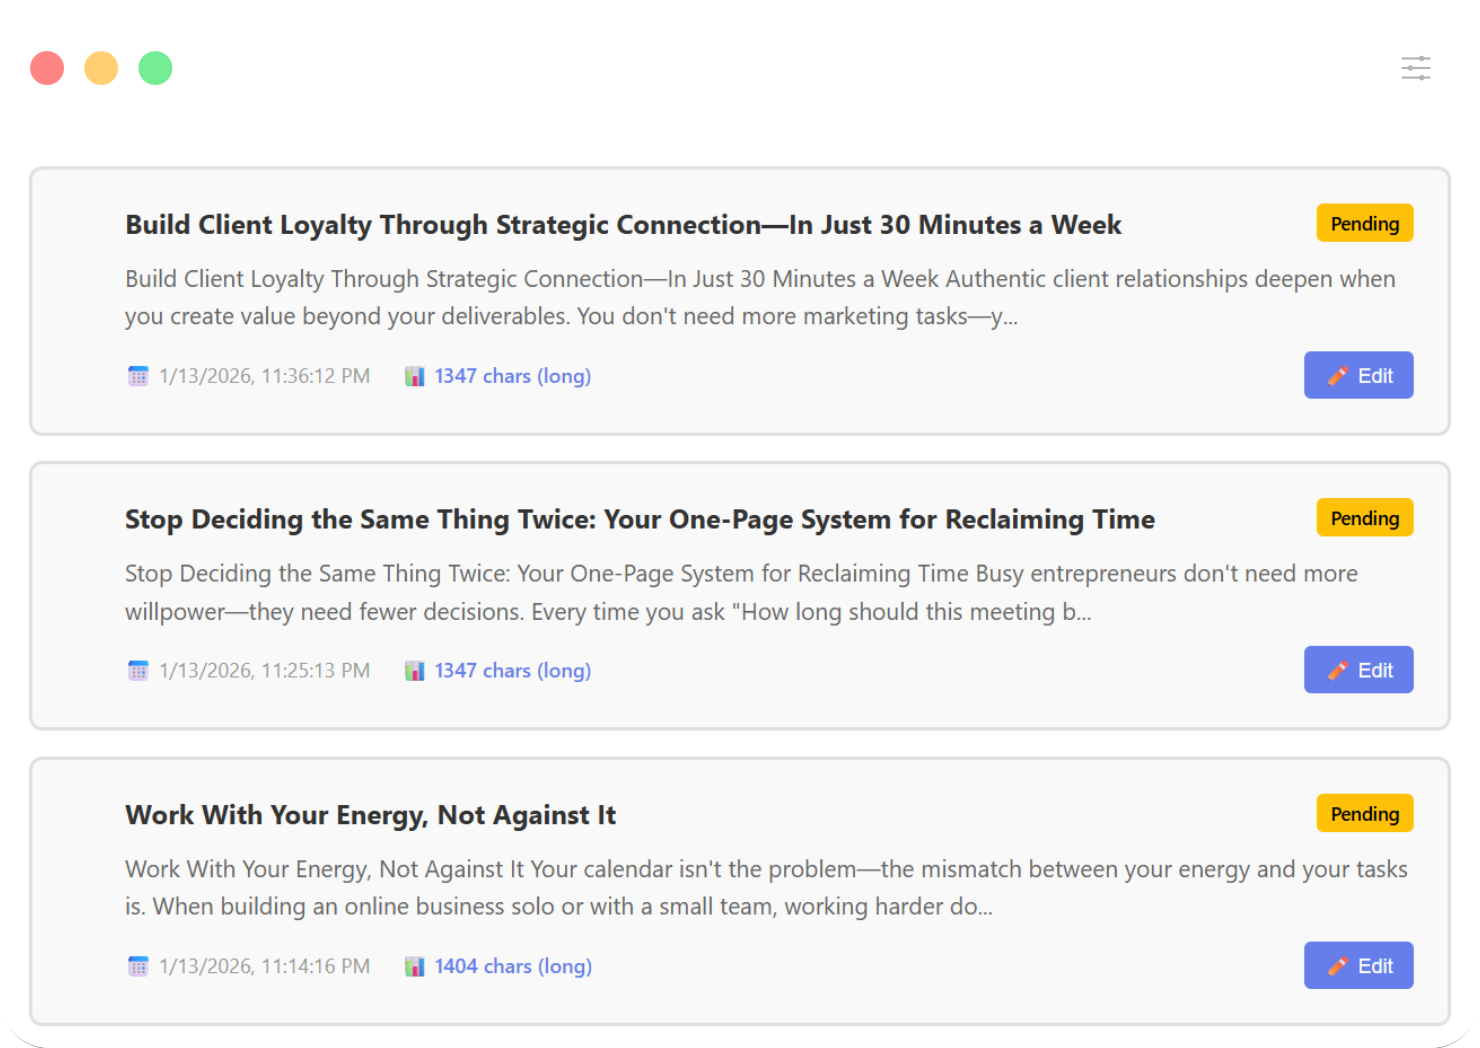Click the yellow traffic light button
This screenshot has width=1480, height=1048.
click(101, 67)
